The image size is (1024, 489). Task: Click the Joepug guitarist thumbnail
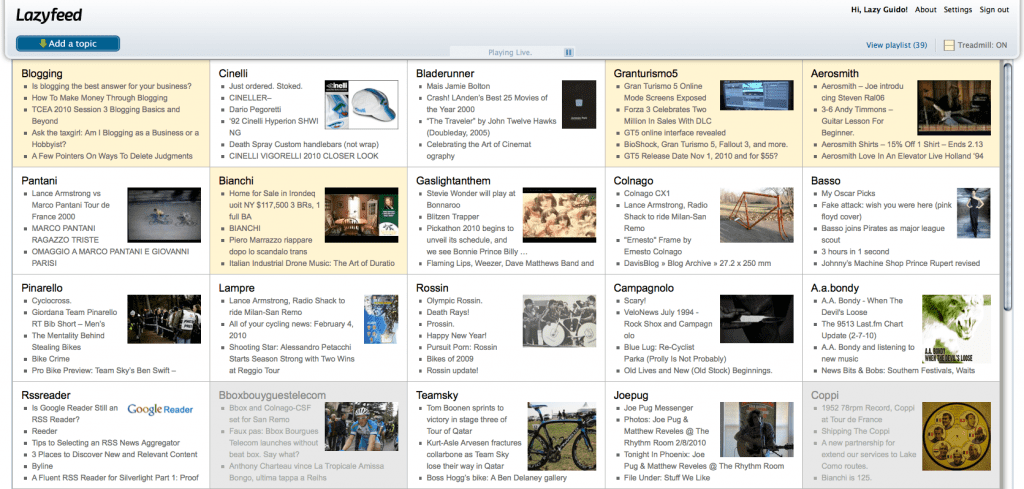pos(756,428)
